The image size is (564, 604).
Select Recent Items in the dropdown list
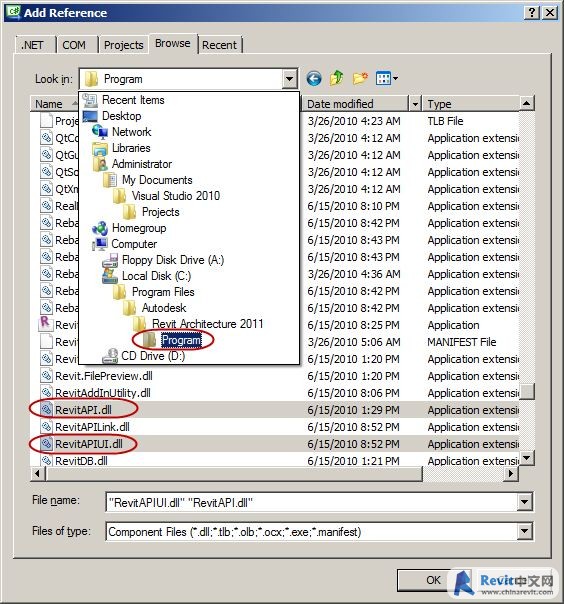[x=133, y=100]
